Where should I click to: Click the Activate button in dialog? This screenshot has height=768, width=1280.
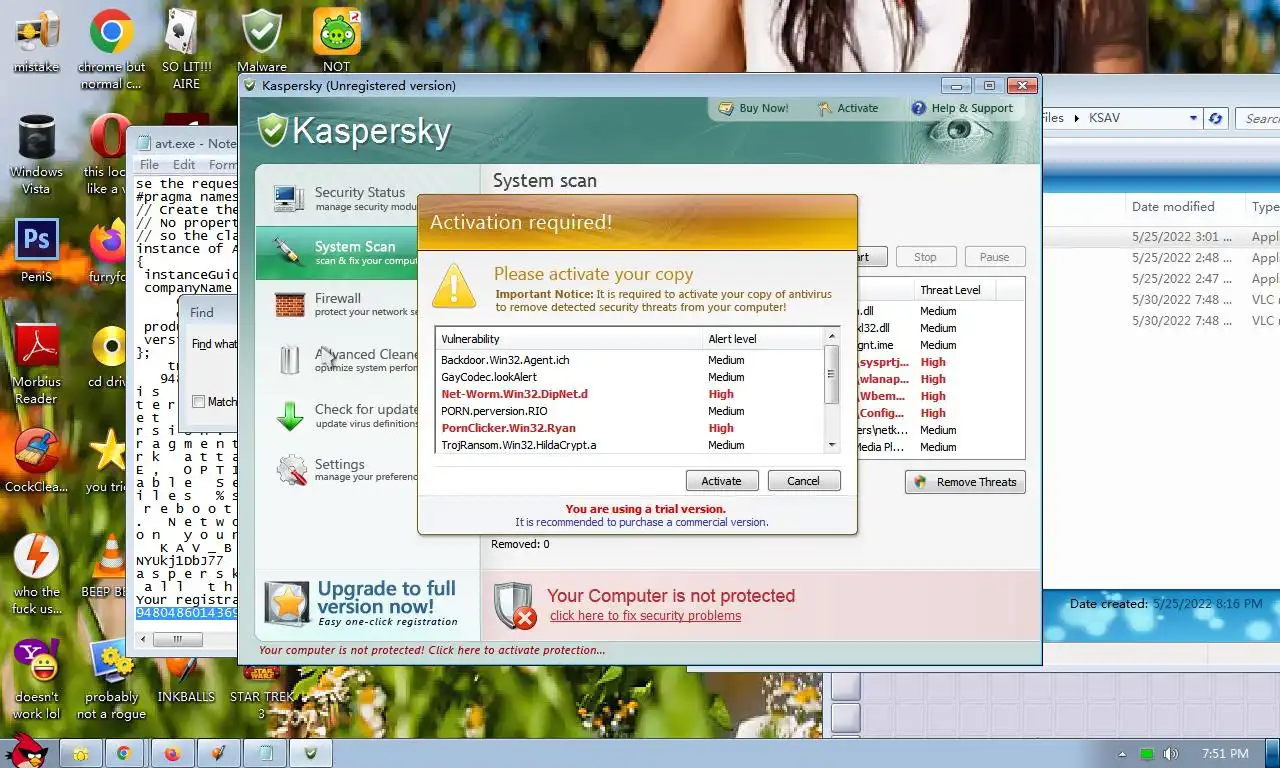(722, 481)
